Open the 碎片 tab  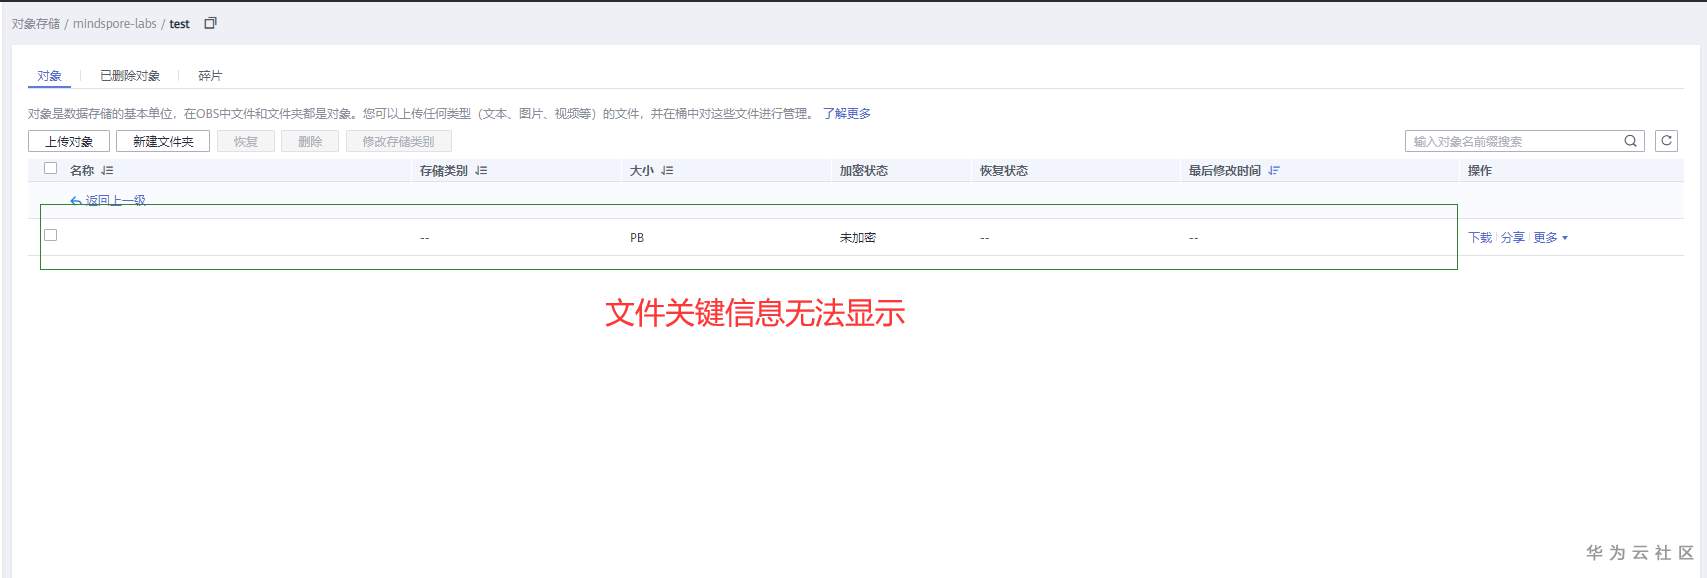(210, 76)
